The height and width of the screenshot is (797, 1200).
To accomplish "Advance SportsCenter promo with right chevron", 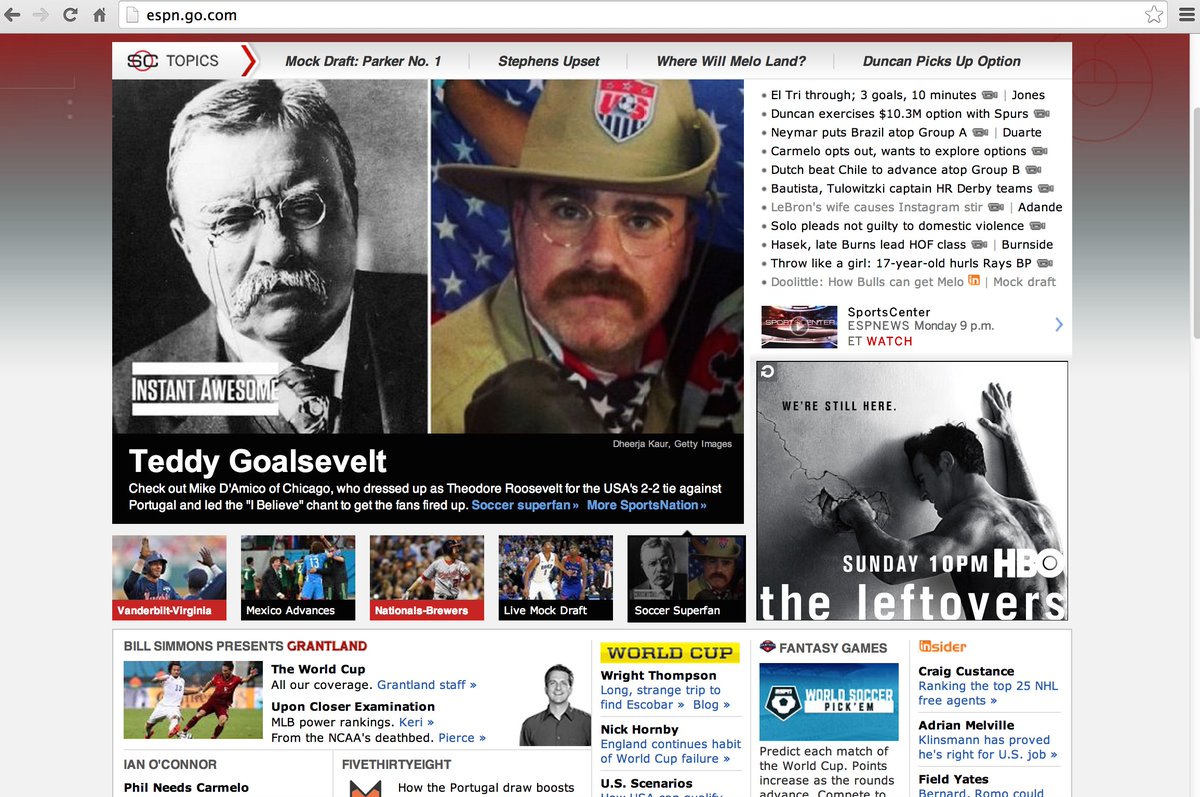I will click(x=1059, y=325).
